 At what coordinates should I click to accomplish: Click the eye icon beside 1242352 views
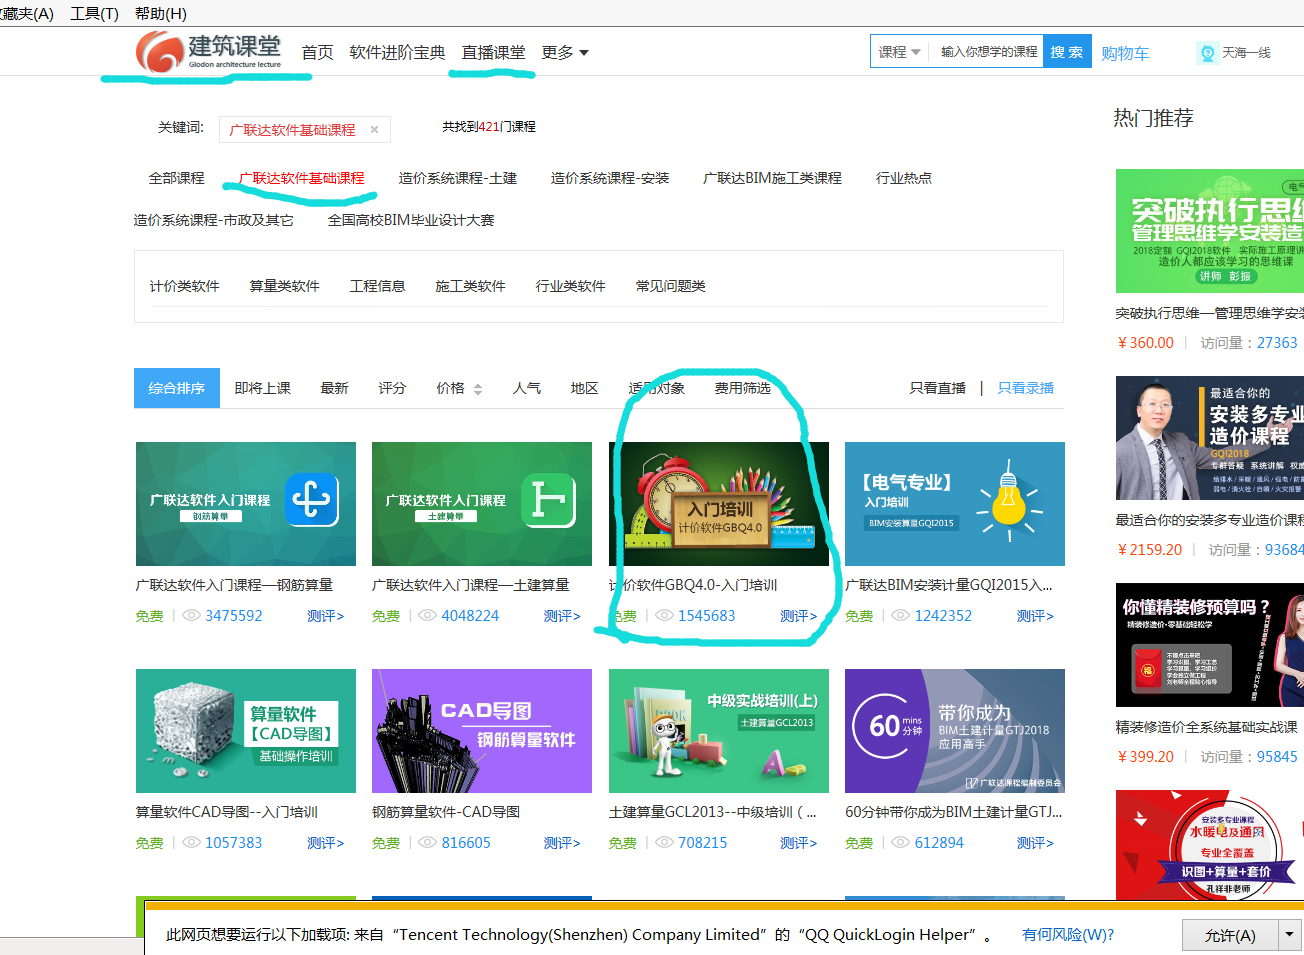pos(901,616)
